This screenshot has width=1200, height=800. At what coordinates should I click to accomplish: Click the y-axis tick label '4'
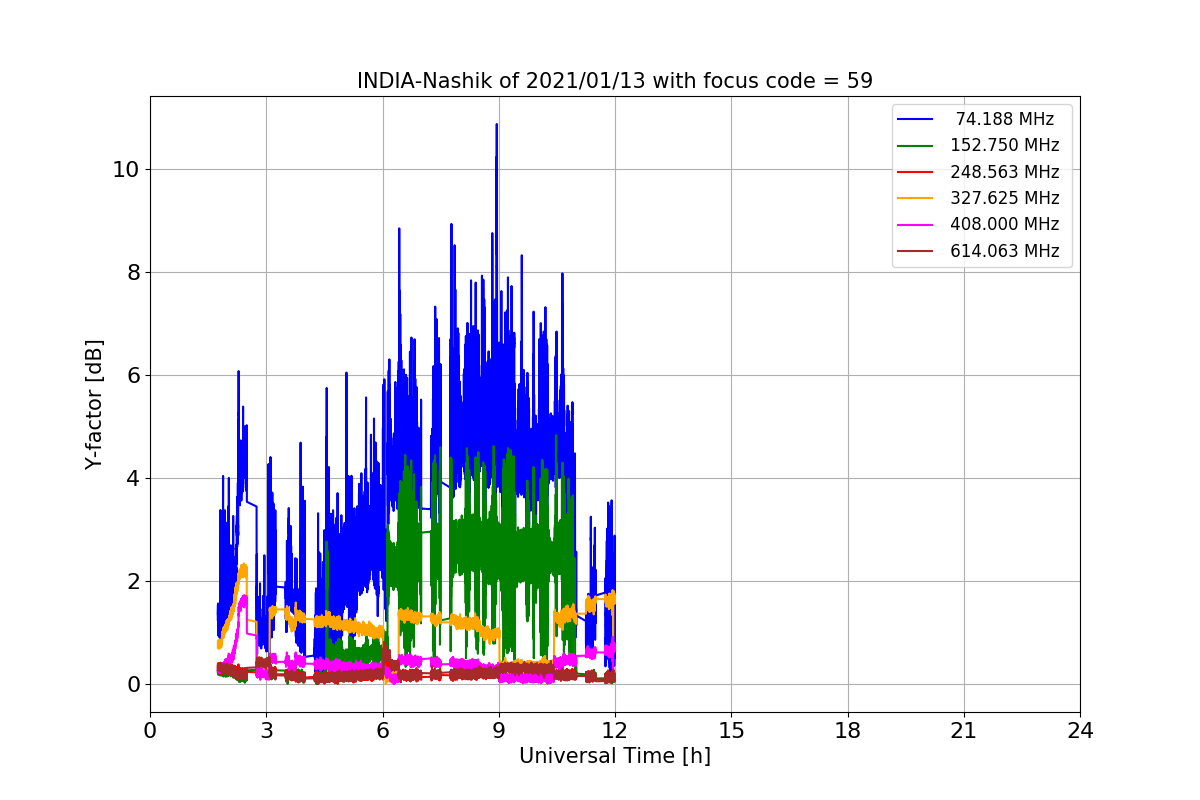coord(131,478)
